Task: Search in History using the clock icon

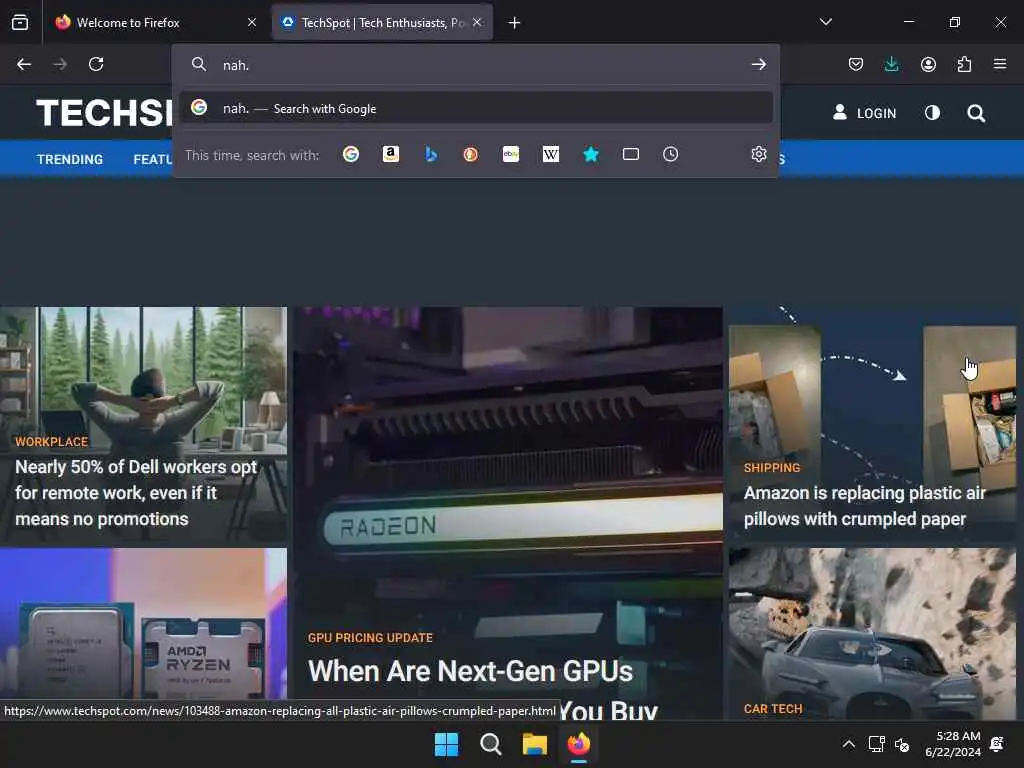Action: (671, 154)
